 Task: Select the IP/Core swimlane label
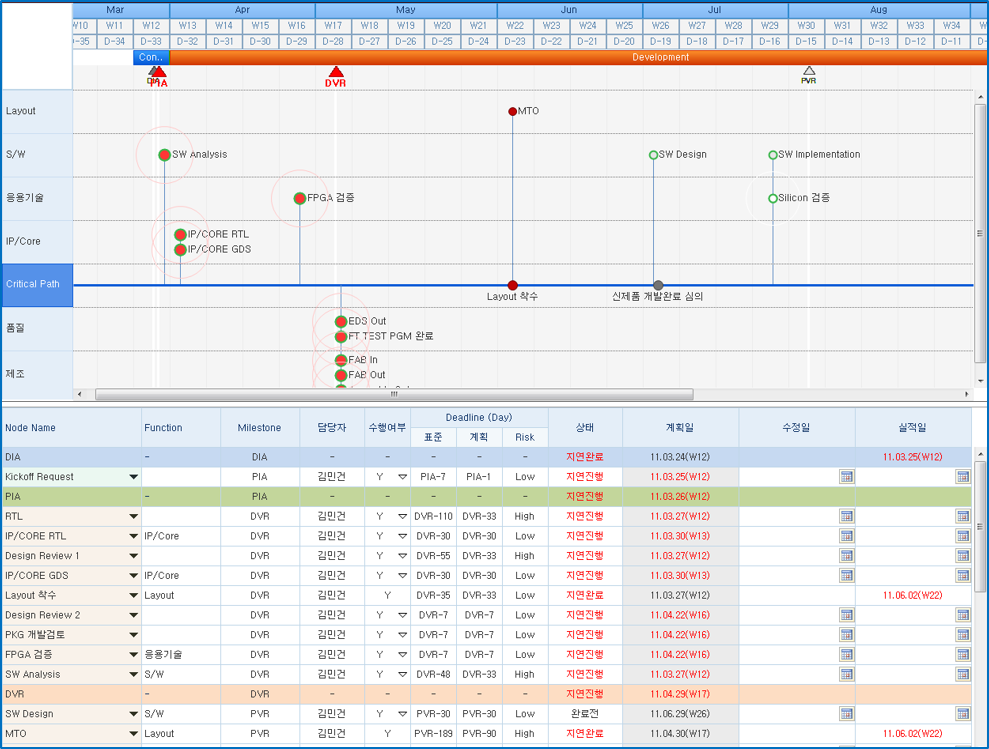37,242
